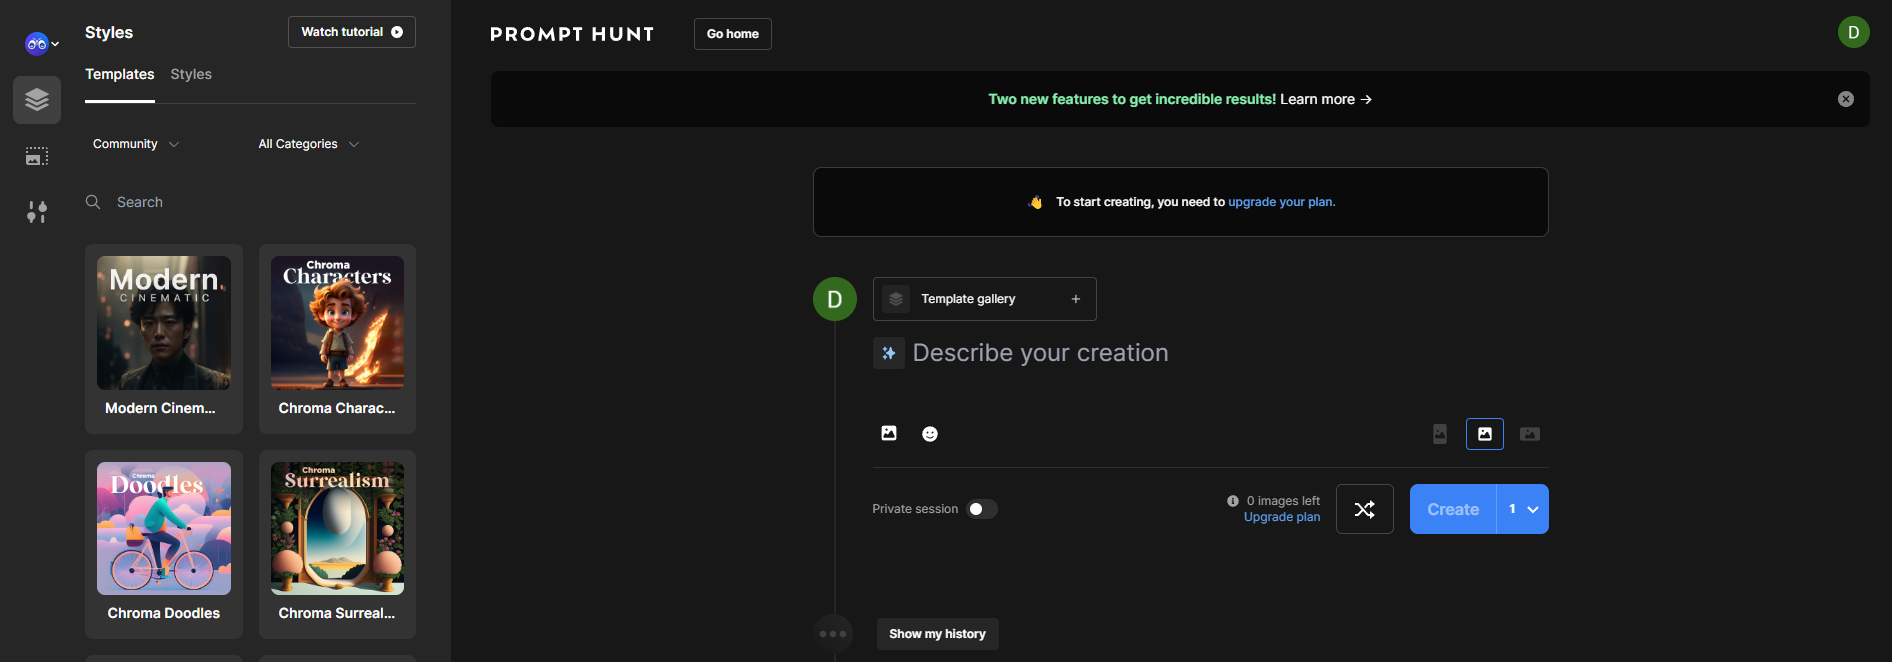Click the Styles panel heading
The image size is (1892, 662).
pyautogui.click(x=109, y=32)
